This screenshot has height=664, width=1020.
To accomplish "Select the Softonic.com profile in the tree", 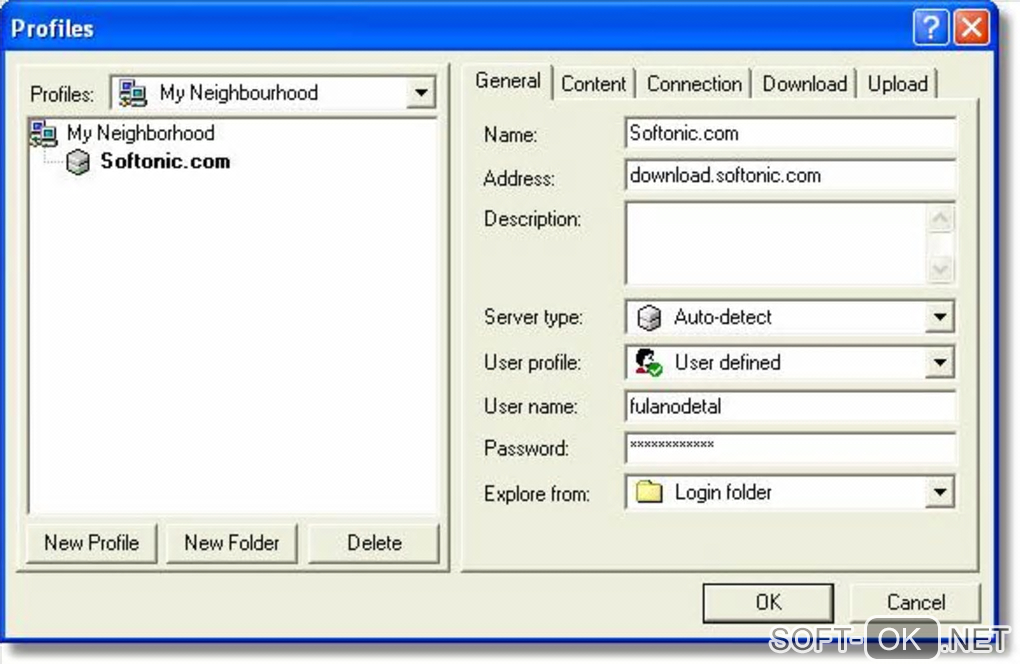I will tap(165, 161).
